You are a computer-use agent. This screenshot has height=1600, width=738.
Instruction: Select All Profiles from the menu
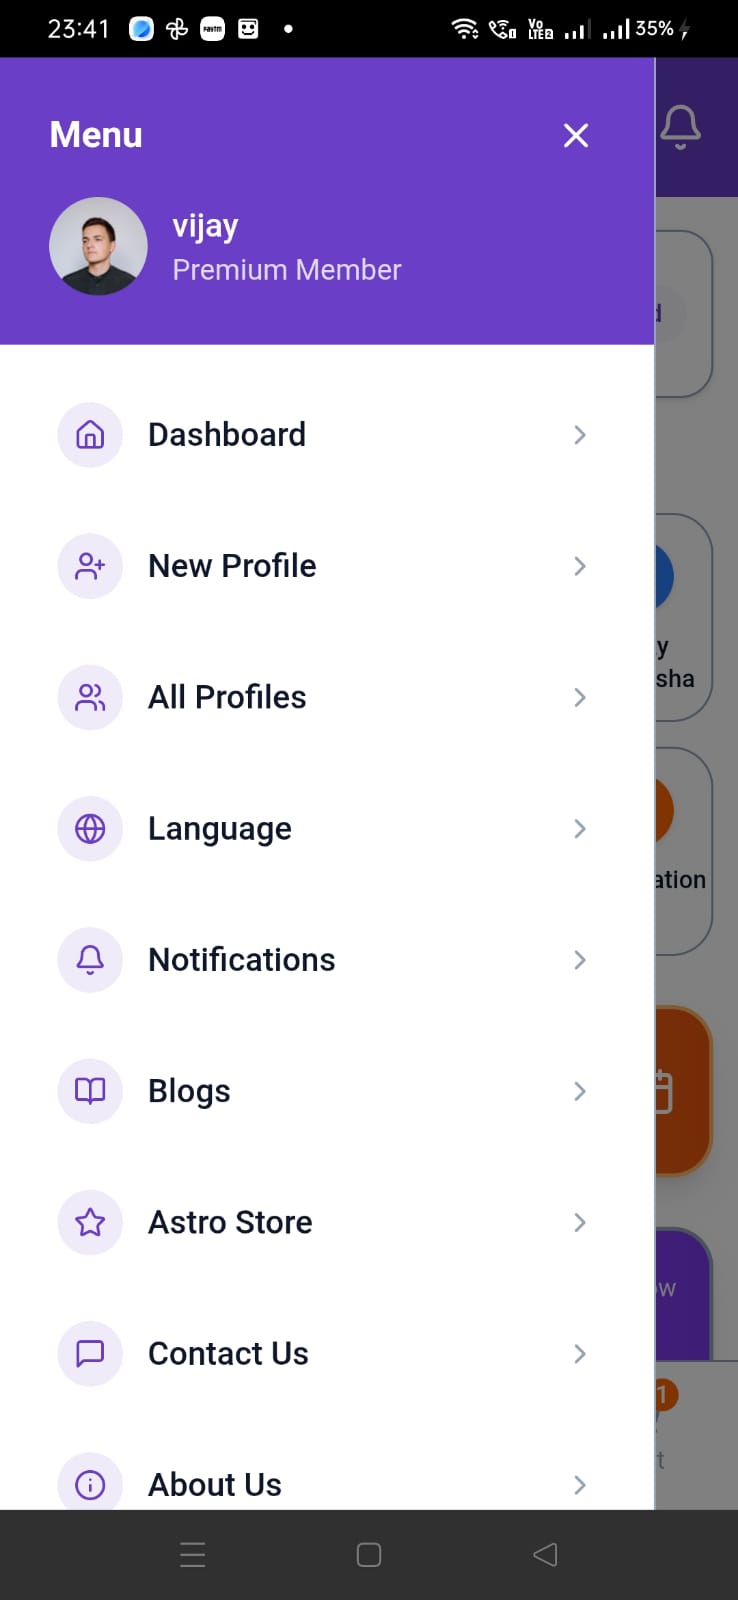[x=227, y=697]
